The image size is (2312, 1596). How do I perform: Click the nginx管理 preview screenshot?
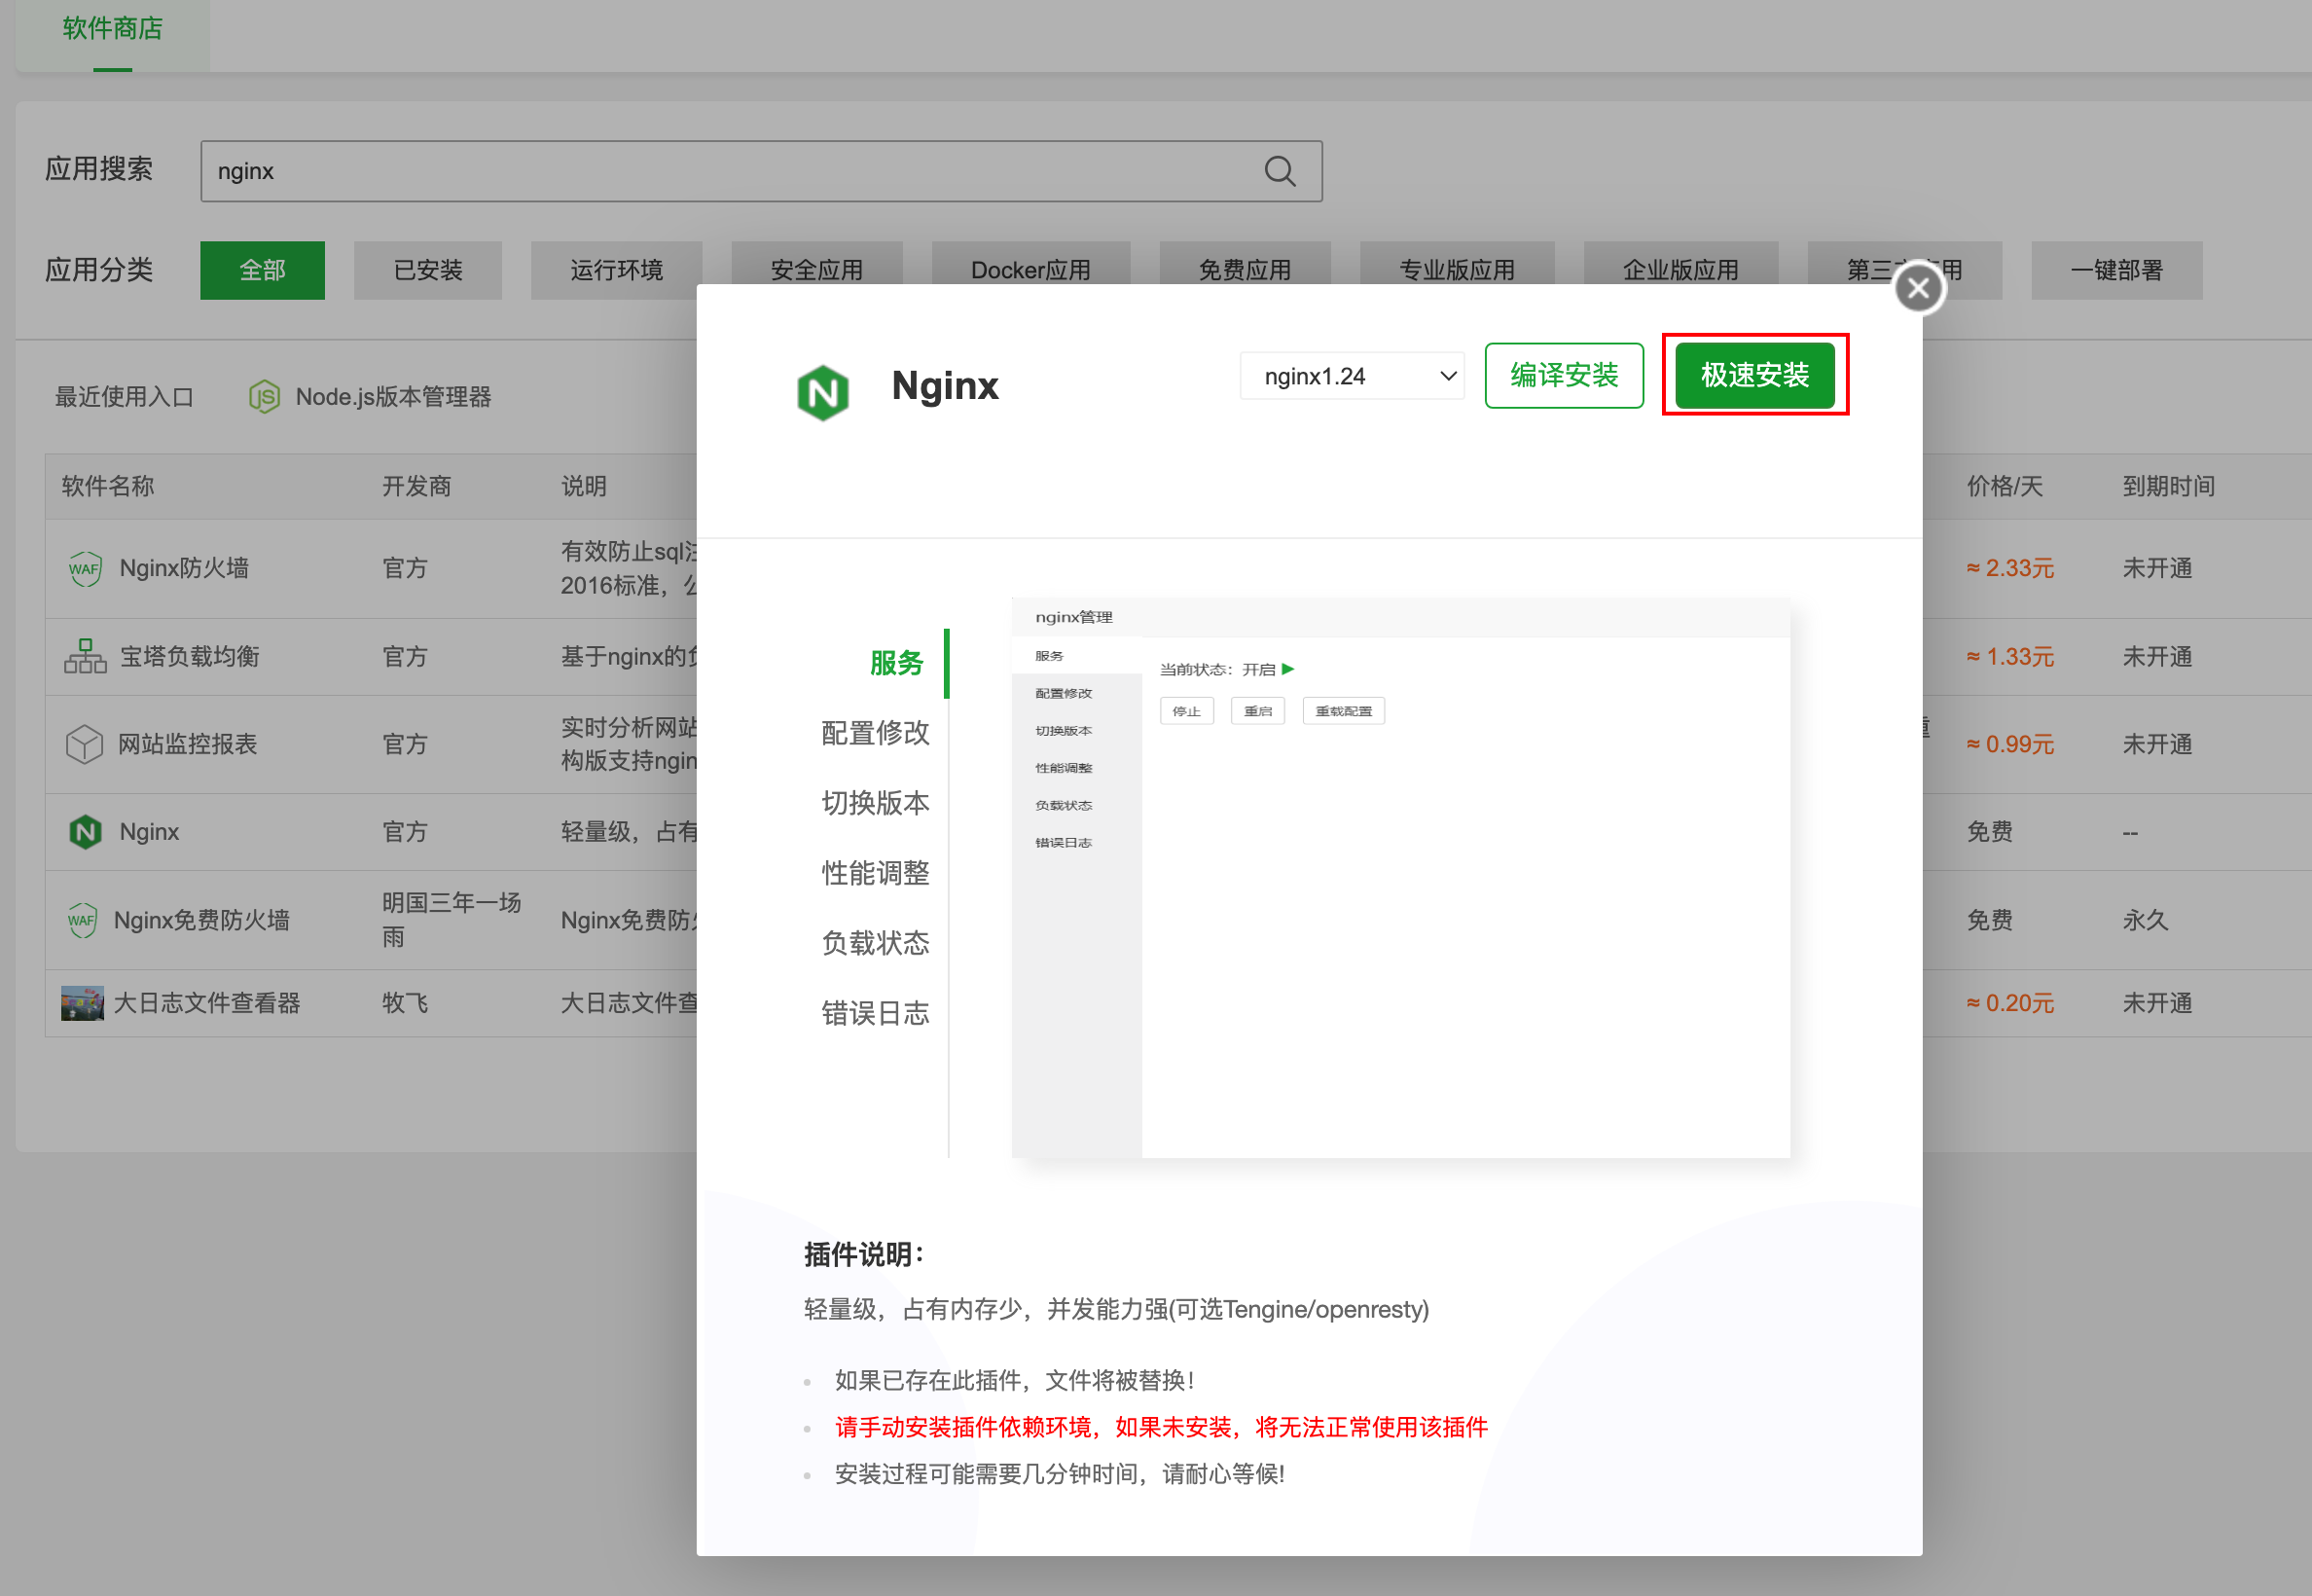click(x=1400, y=878)
